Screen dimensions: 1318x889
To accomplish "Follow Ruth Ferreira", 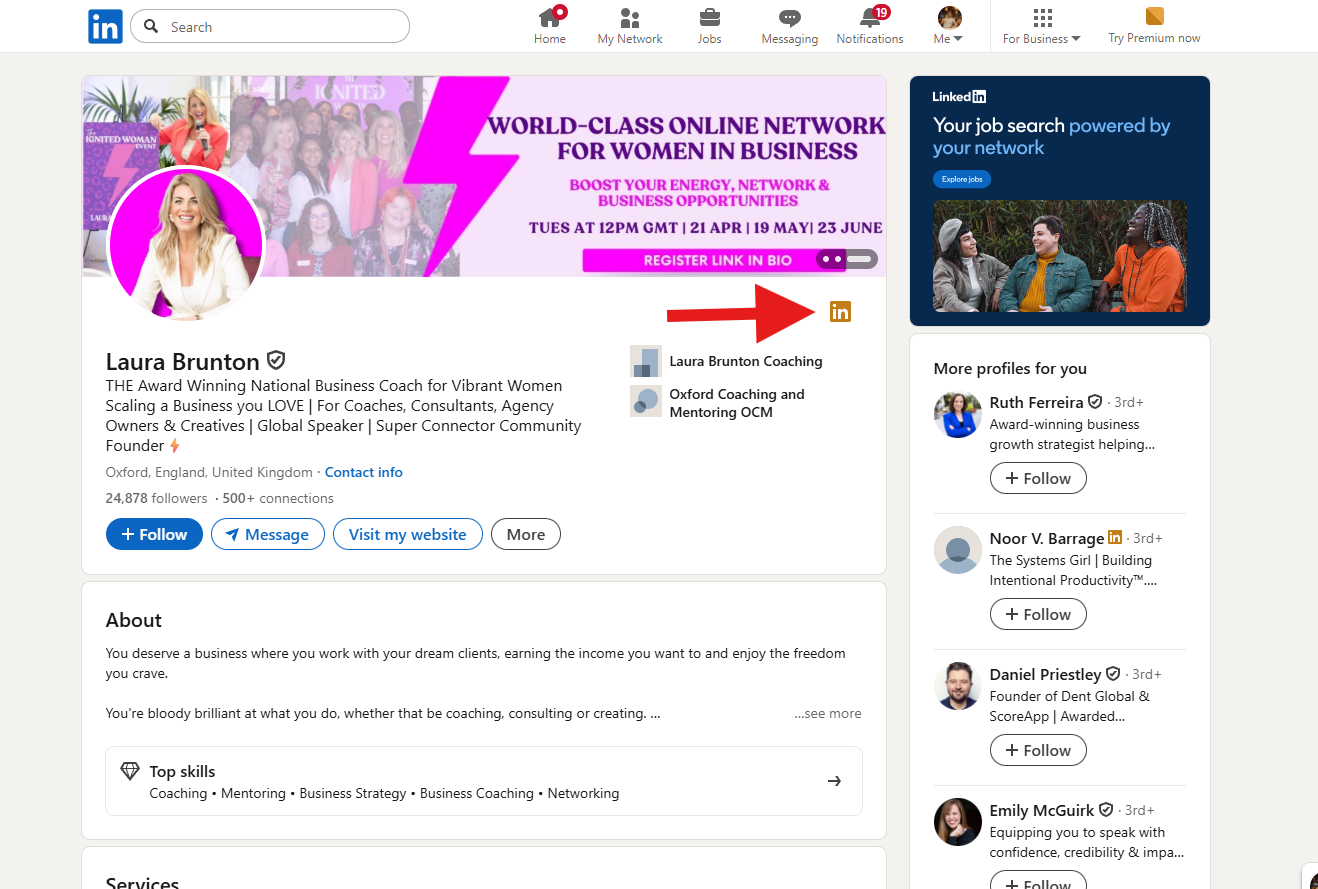I will 1038,478.
